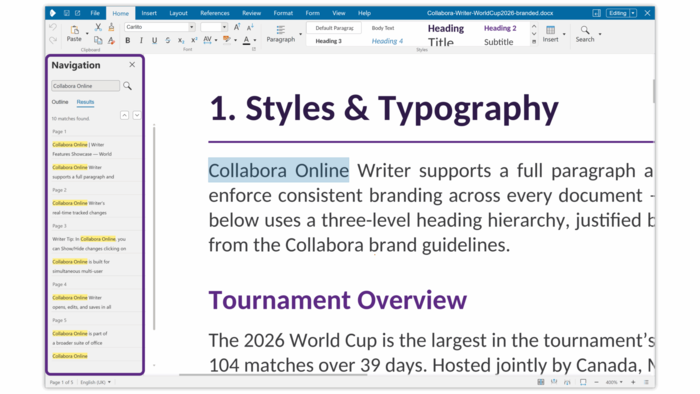Screen dimensions: 700x394
Task: Click the Navigation search input field
Action: tap(85, 86)
